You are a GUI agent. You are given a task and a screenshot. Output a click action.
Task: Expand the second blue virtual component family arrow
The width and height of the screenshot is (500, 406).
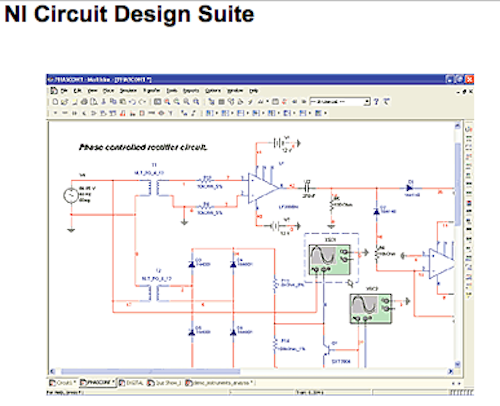(233, 113)
